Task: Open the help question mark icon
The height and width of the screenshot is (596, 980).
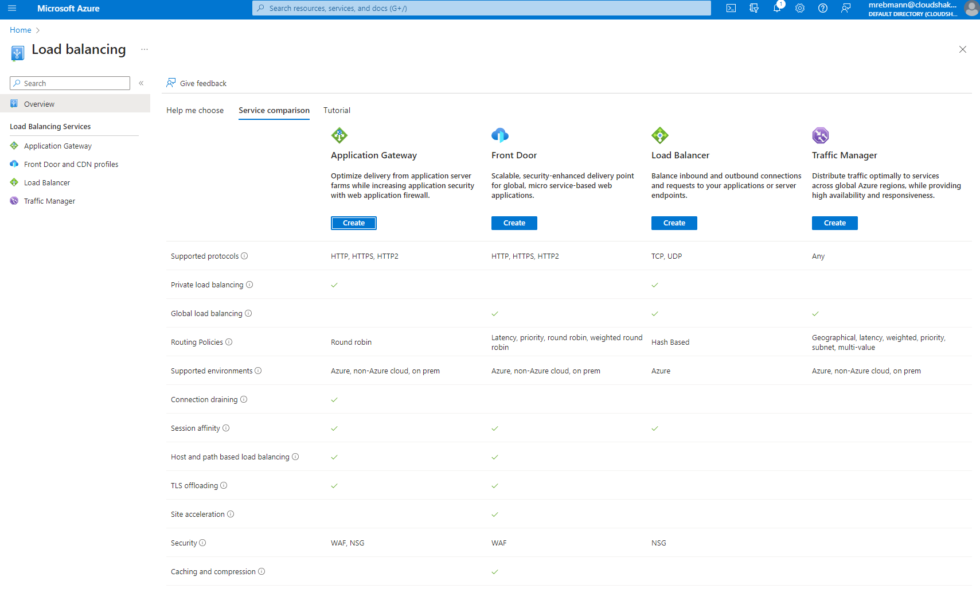Action: (822, 8)
